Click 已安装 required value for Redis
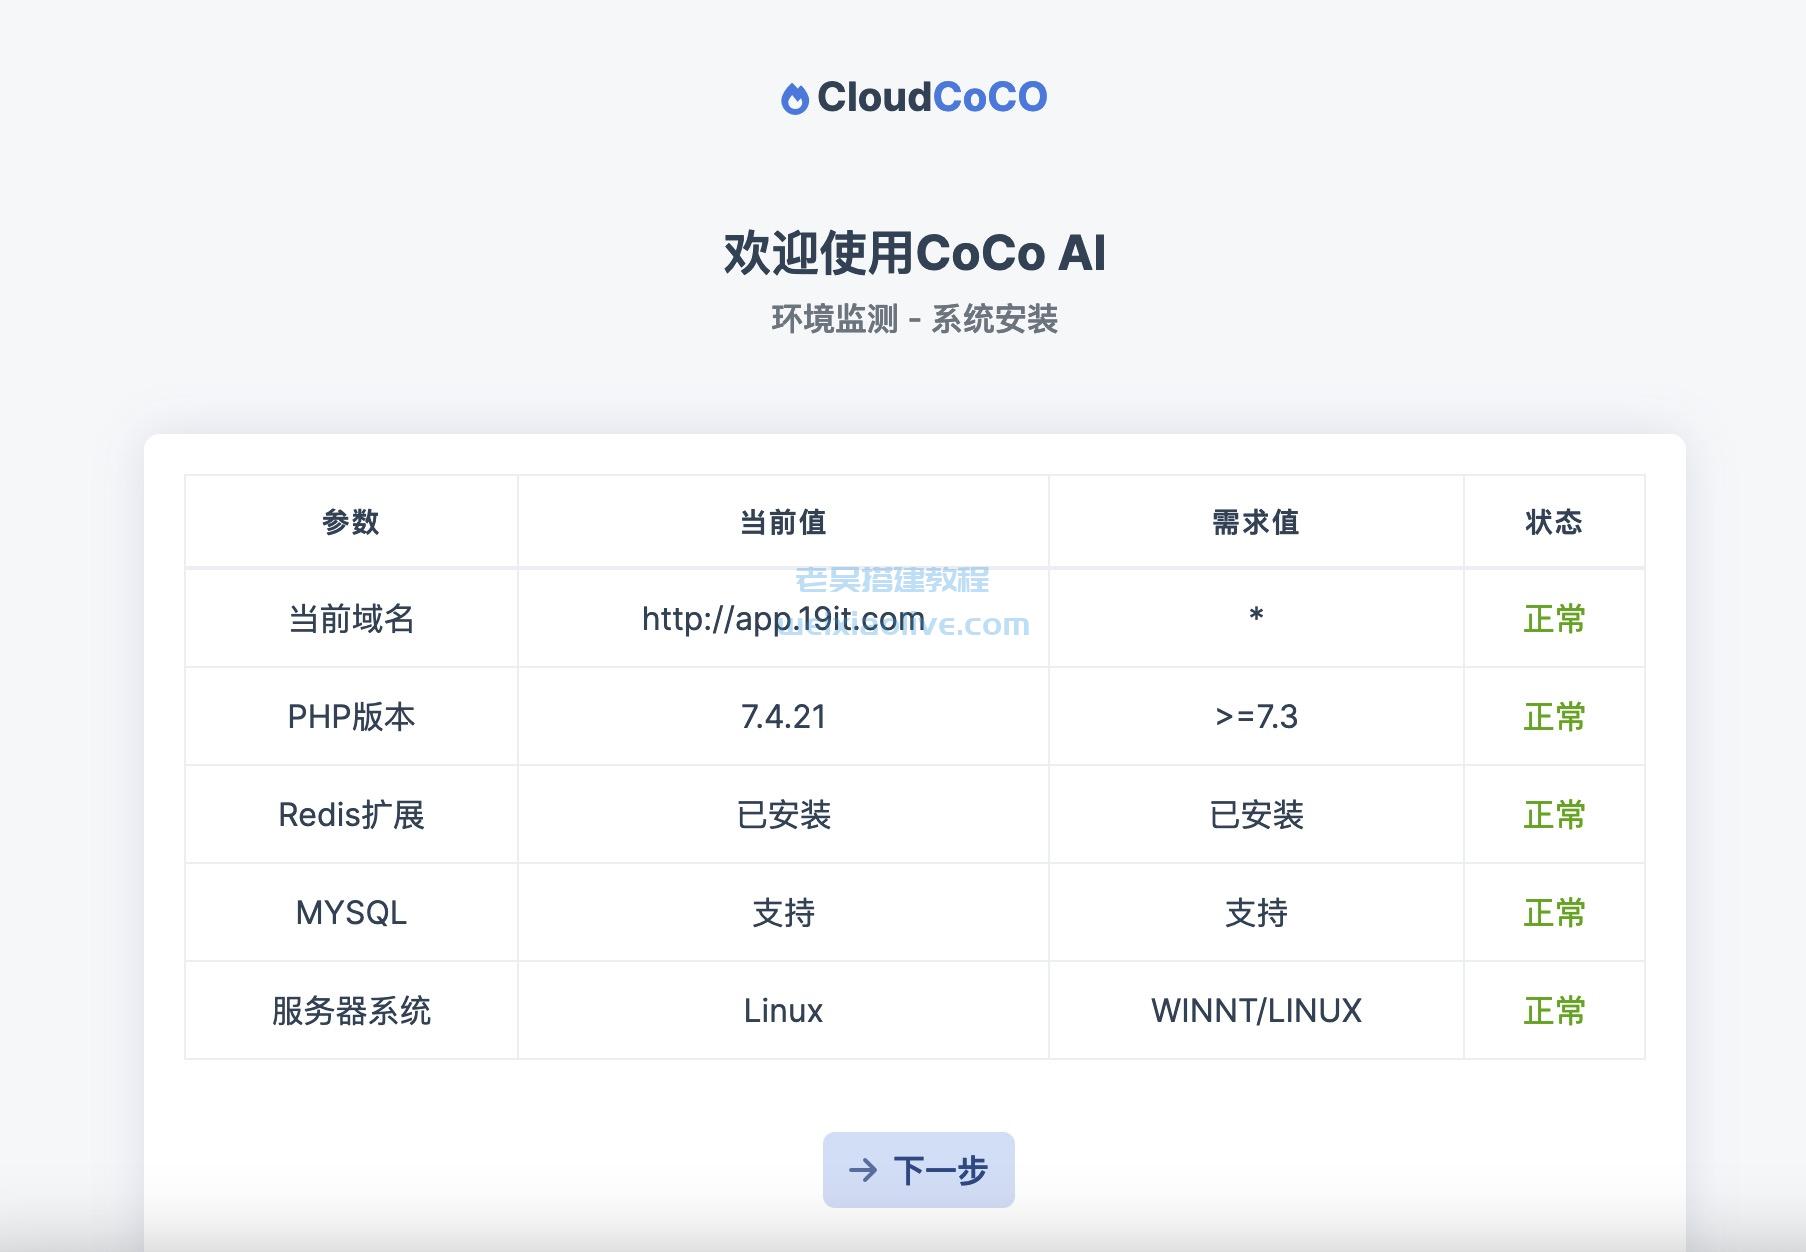The height and width of the screenshot is (1252, 1806). pos(1256,815)
